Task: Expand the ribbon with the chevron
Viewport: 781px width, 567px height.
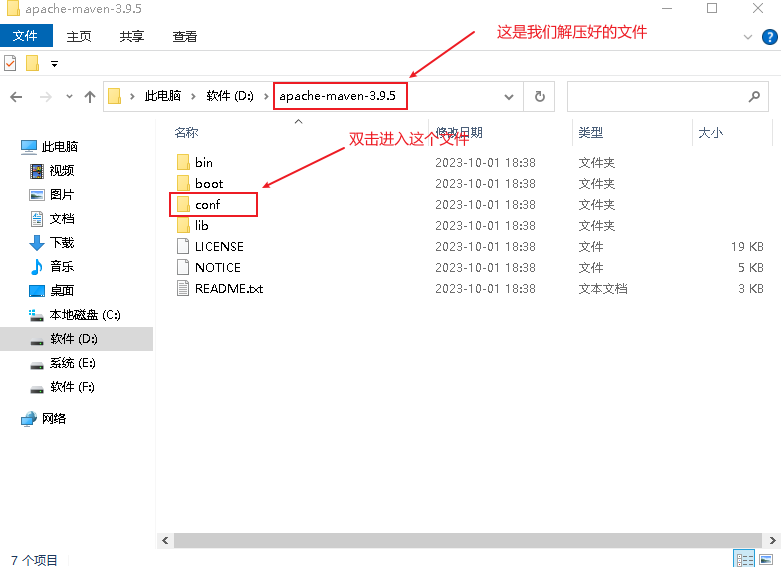Action: (748, 37)
